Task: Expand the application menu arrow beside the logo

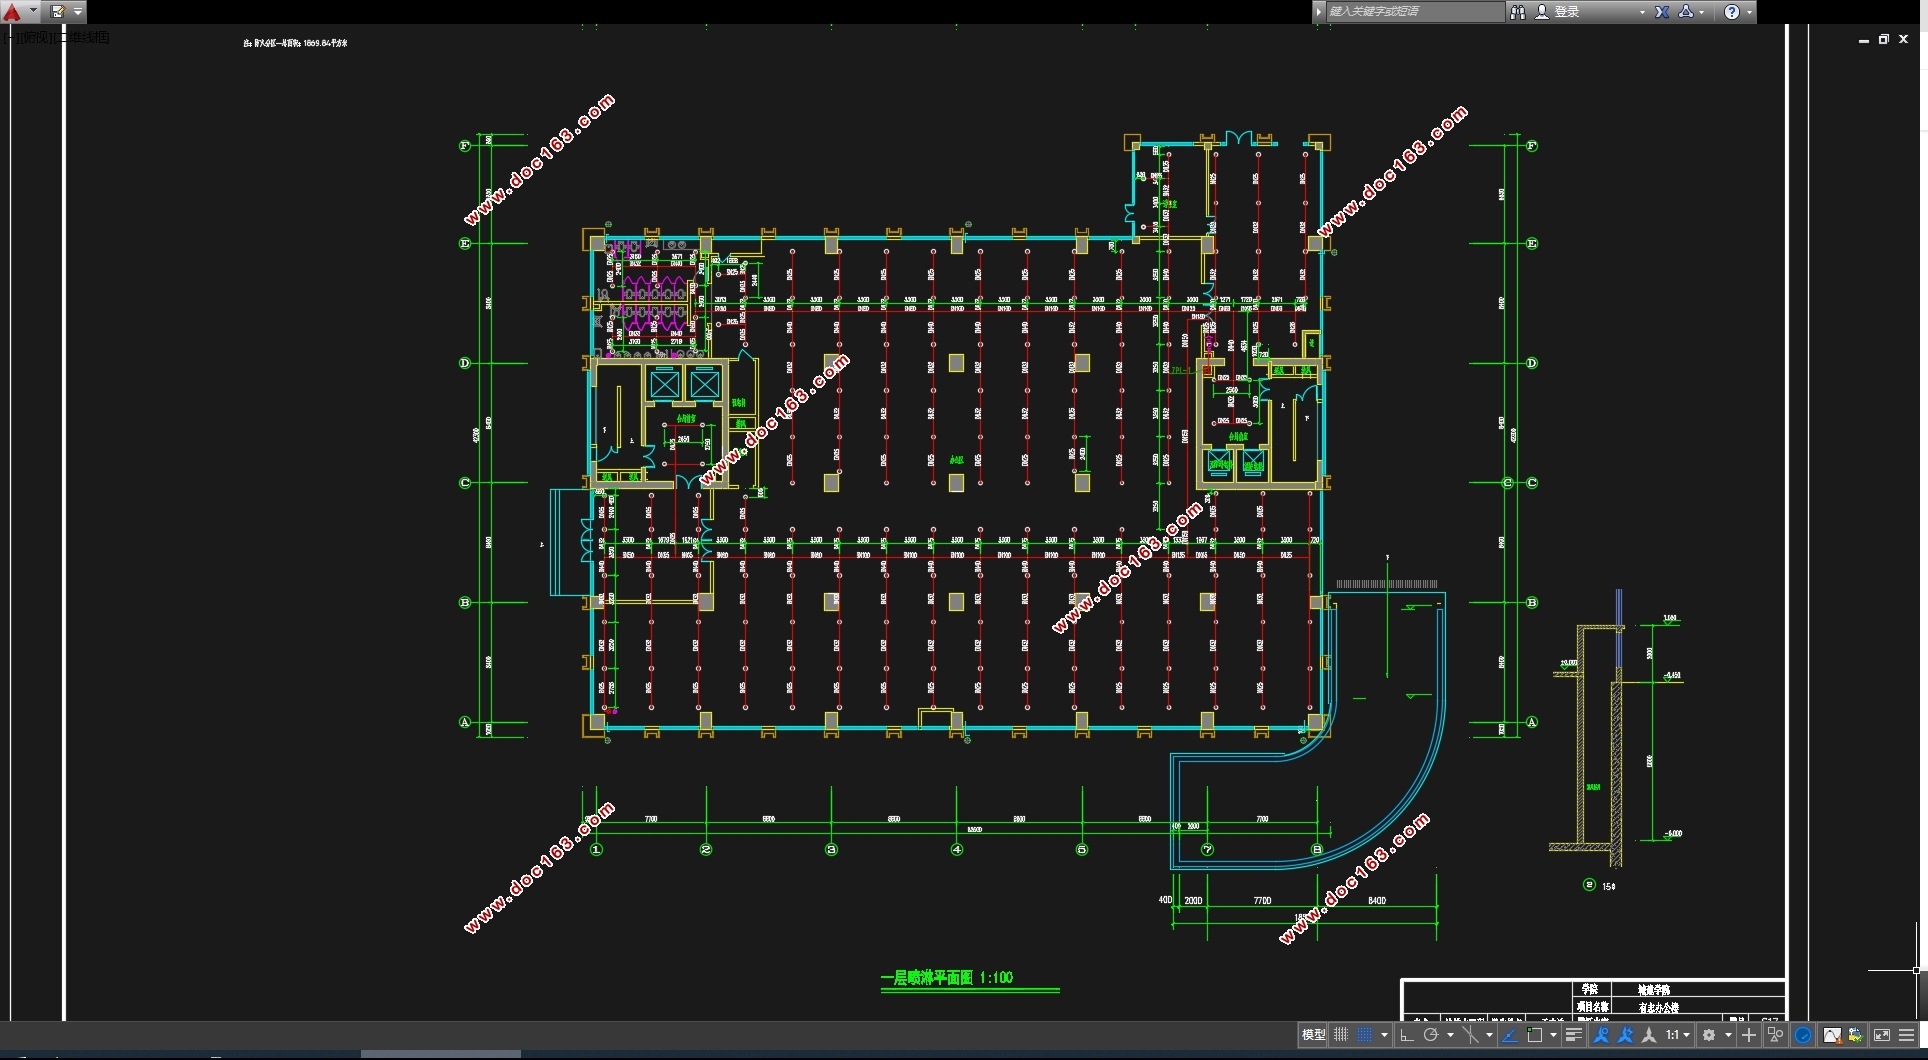Action: 33,12
